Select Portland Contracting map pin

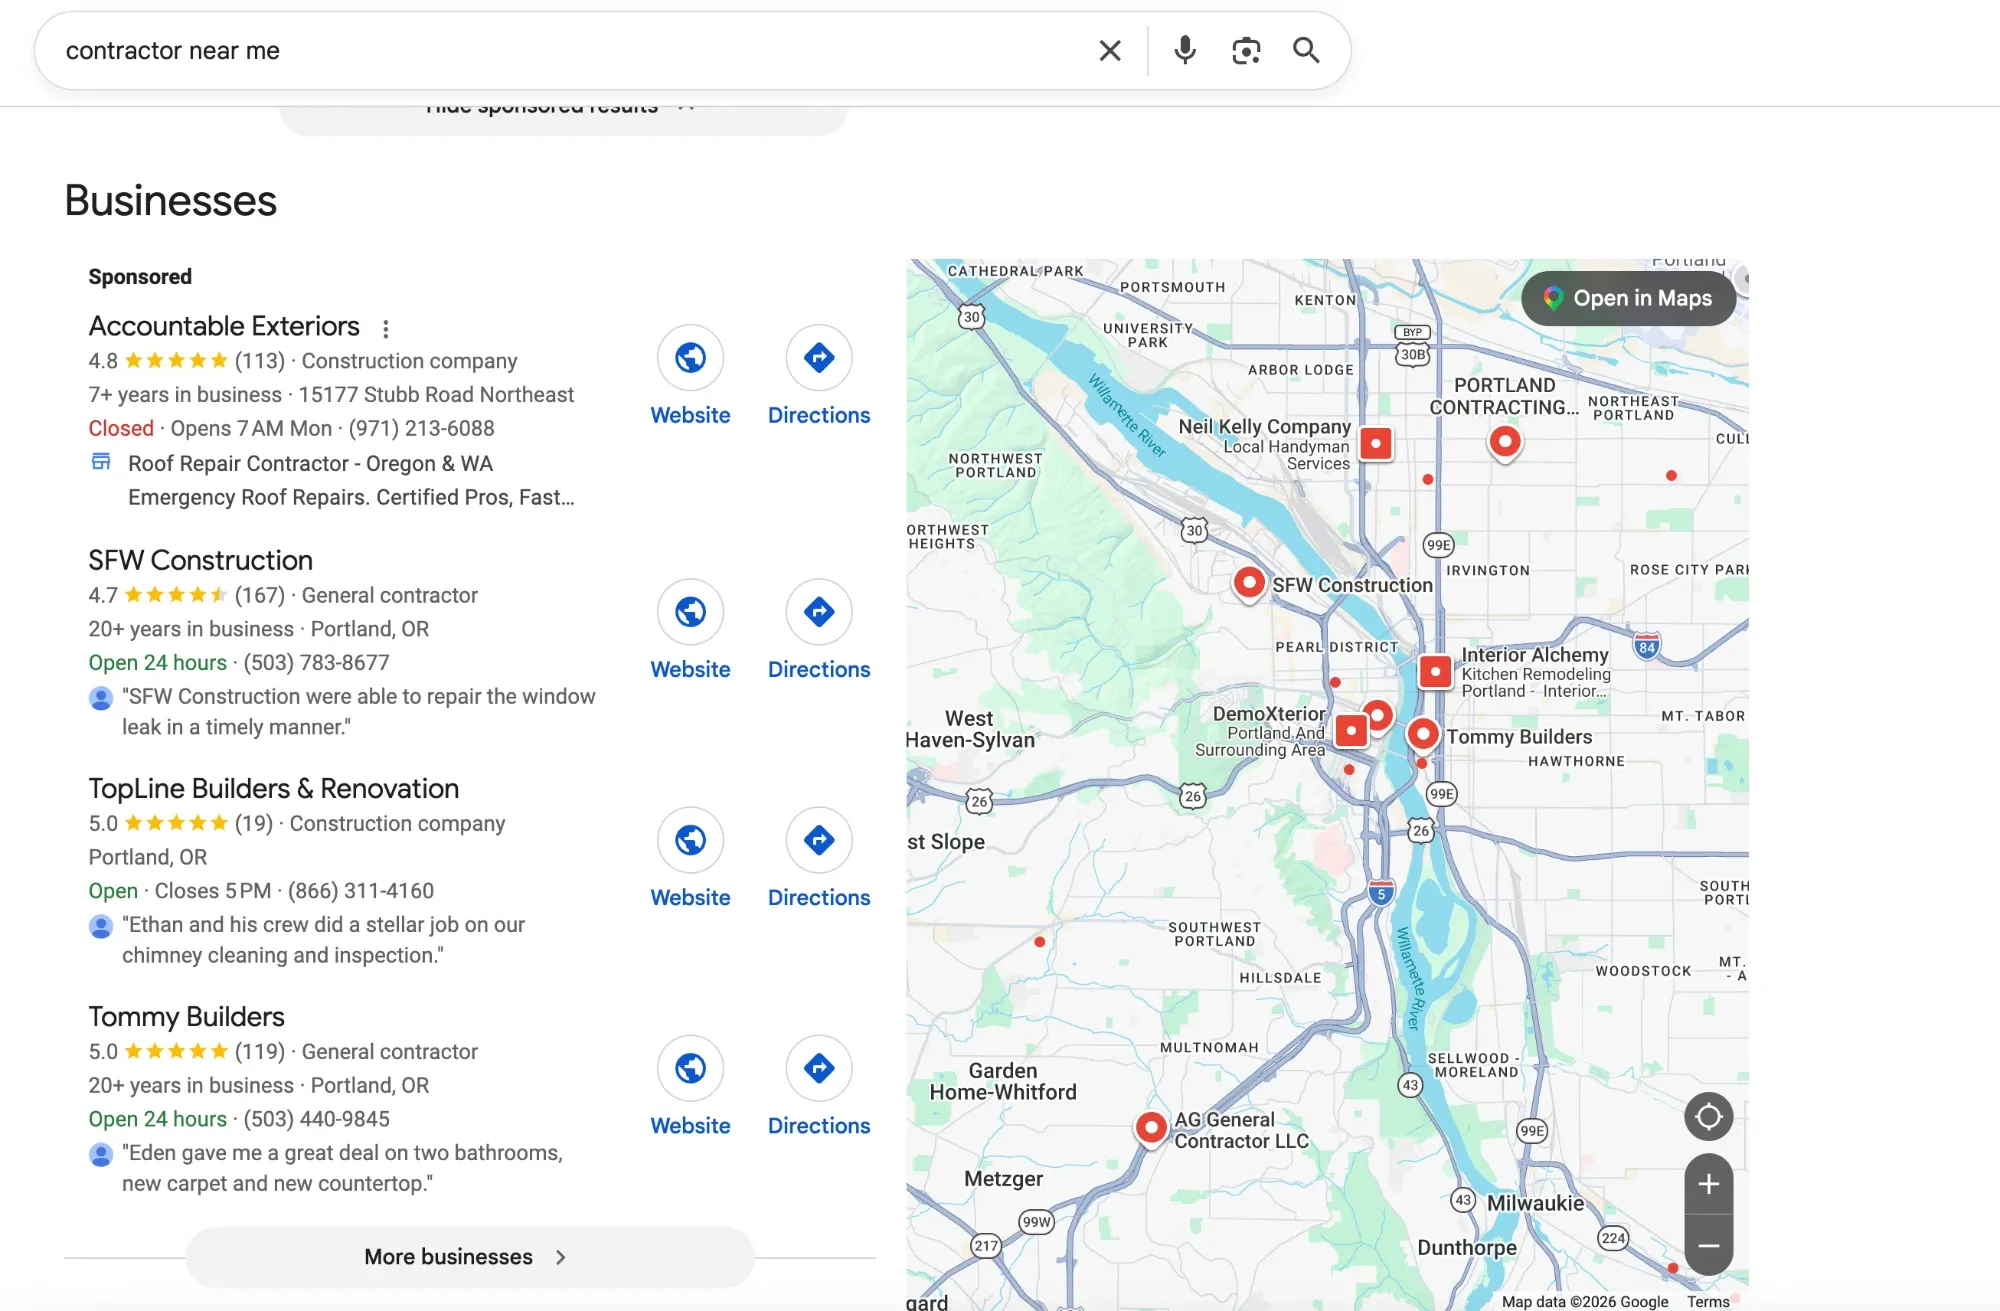click(1504, 442)
